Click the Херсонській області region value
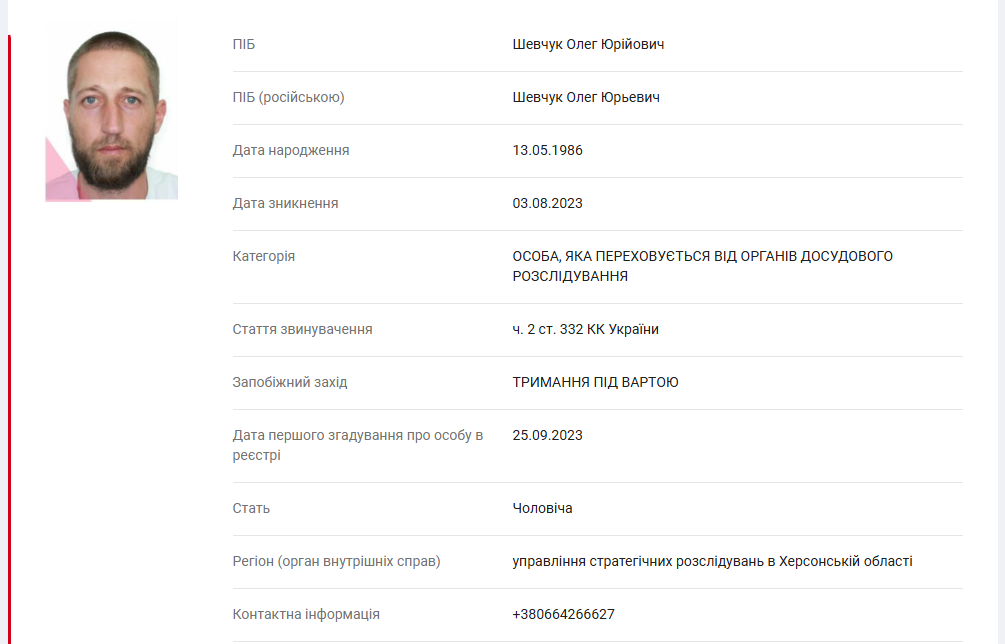Image resolution: width=1005 pixels, height=644 pixels. point(712,561)
